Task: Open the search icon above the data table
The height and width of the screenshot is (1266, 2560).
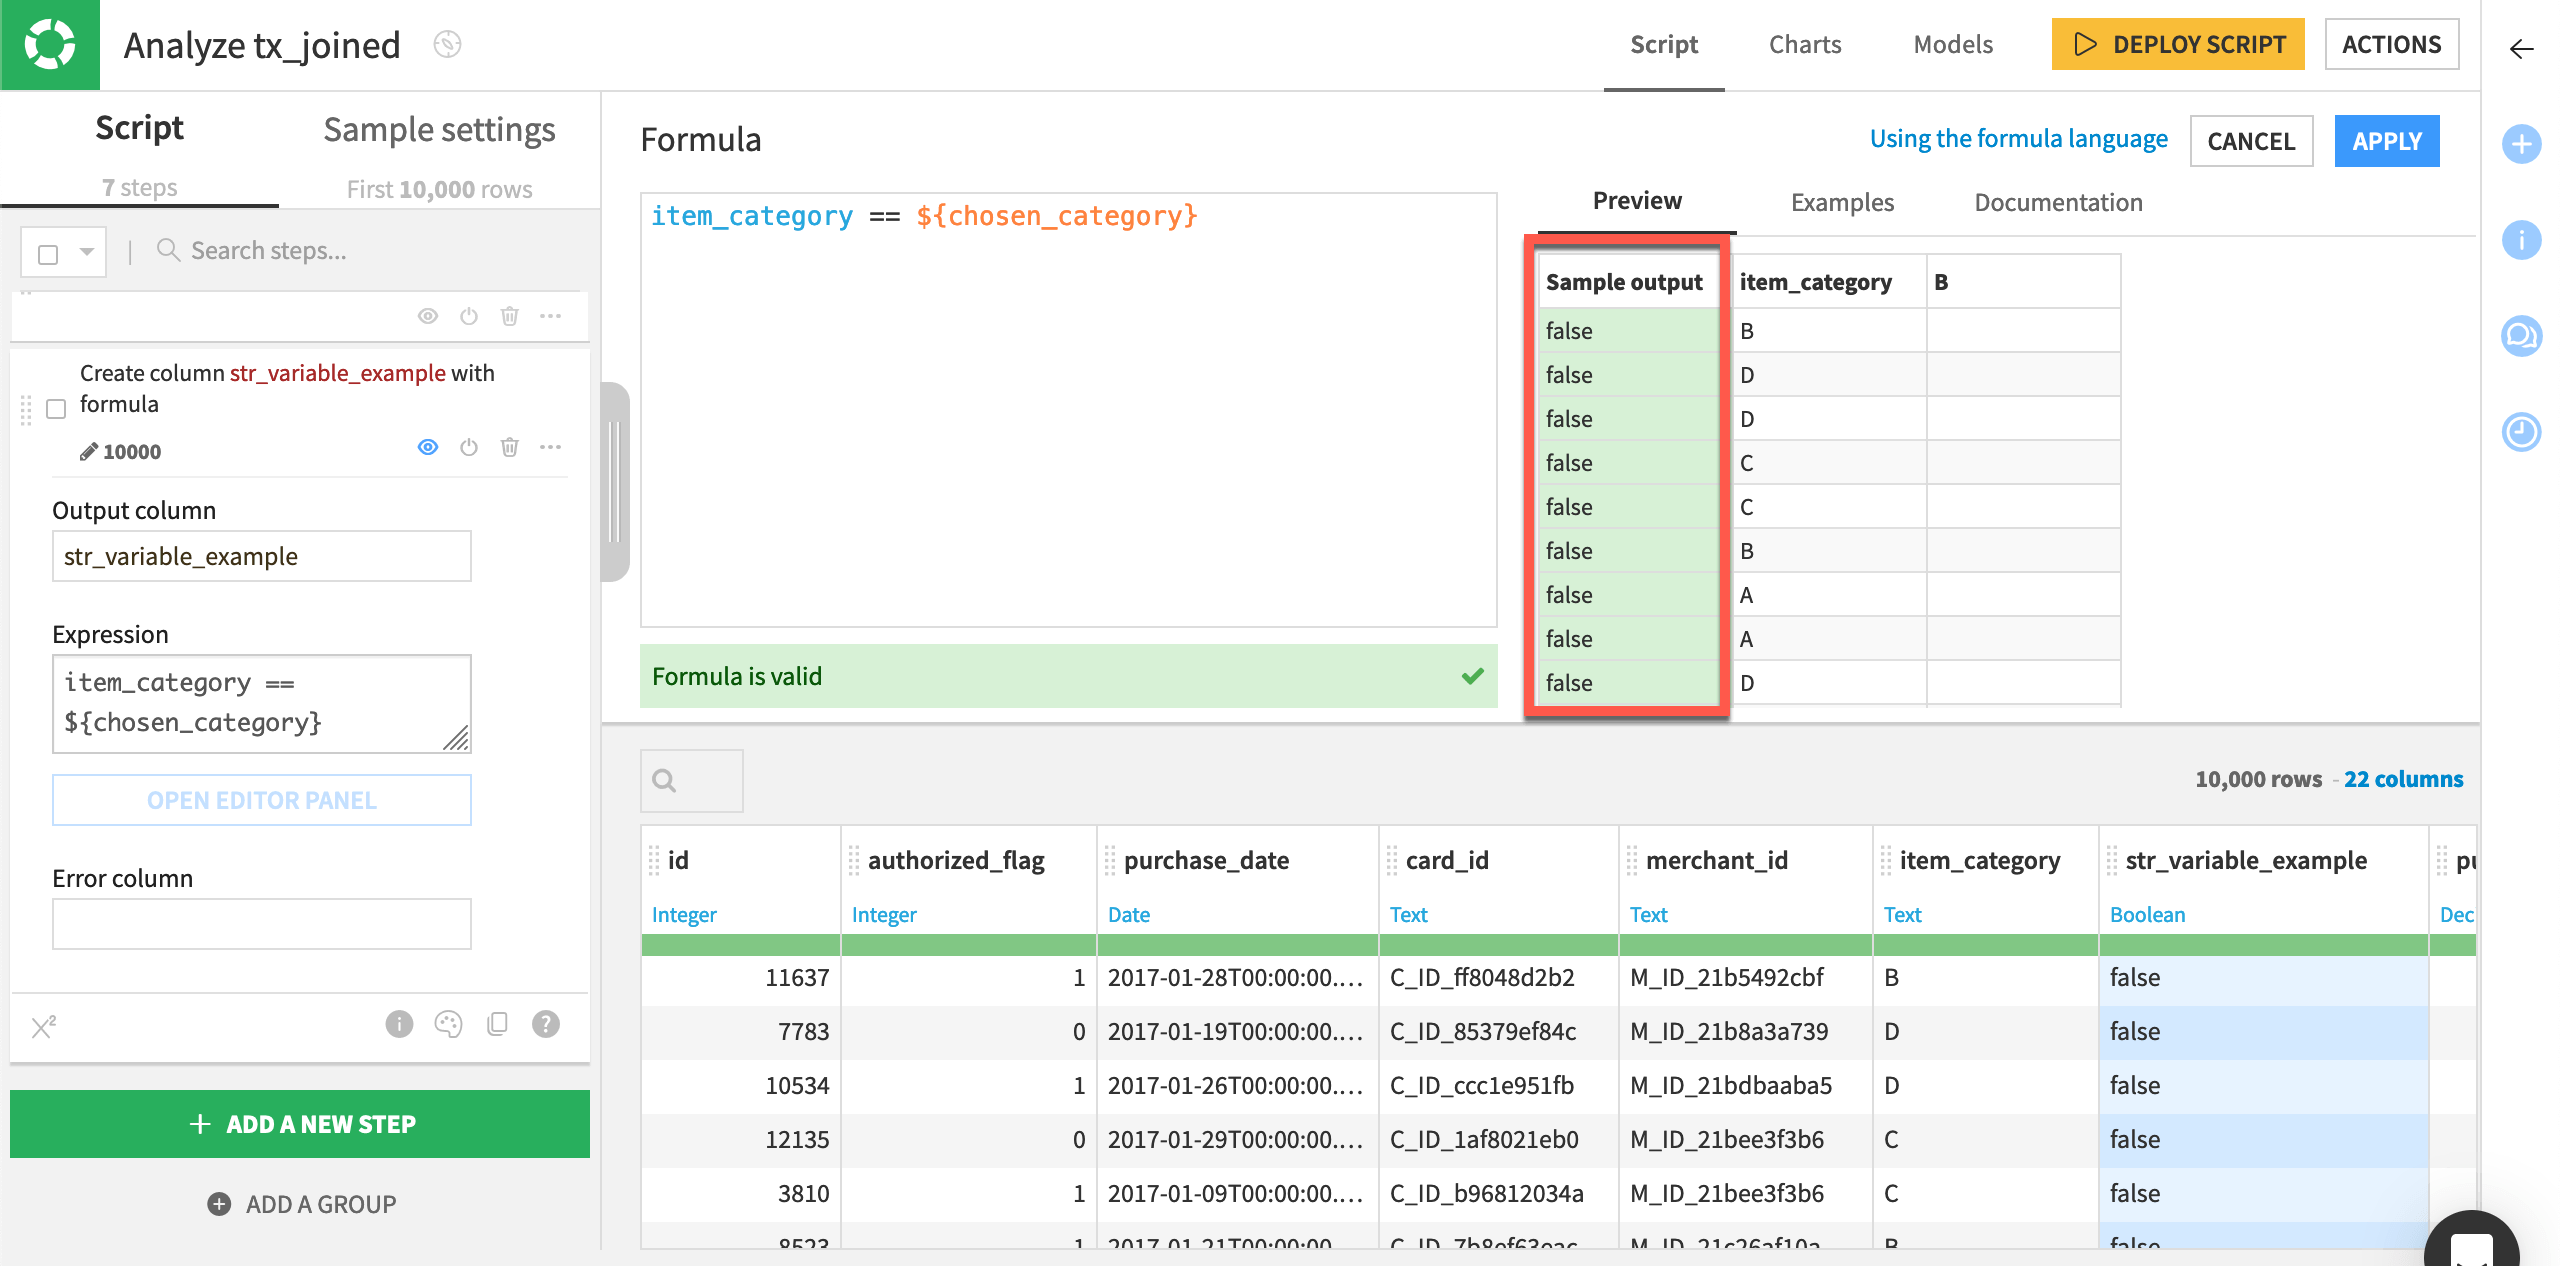Action: coord(663,780)
